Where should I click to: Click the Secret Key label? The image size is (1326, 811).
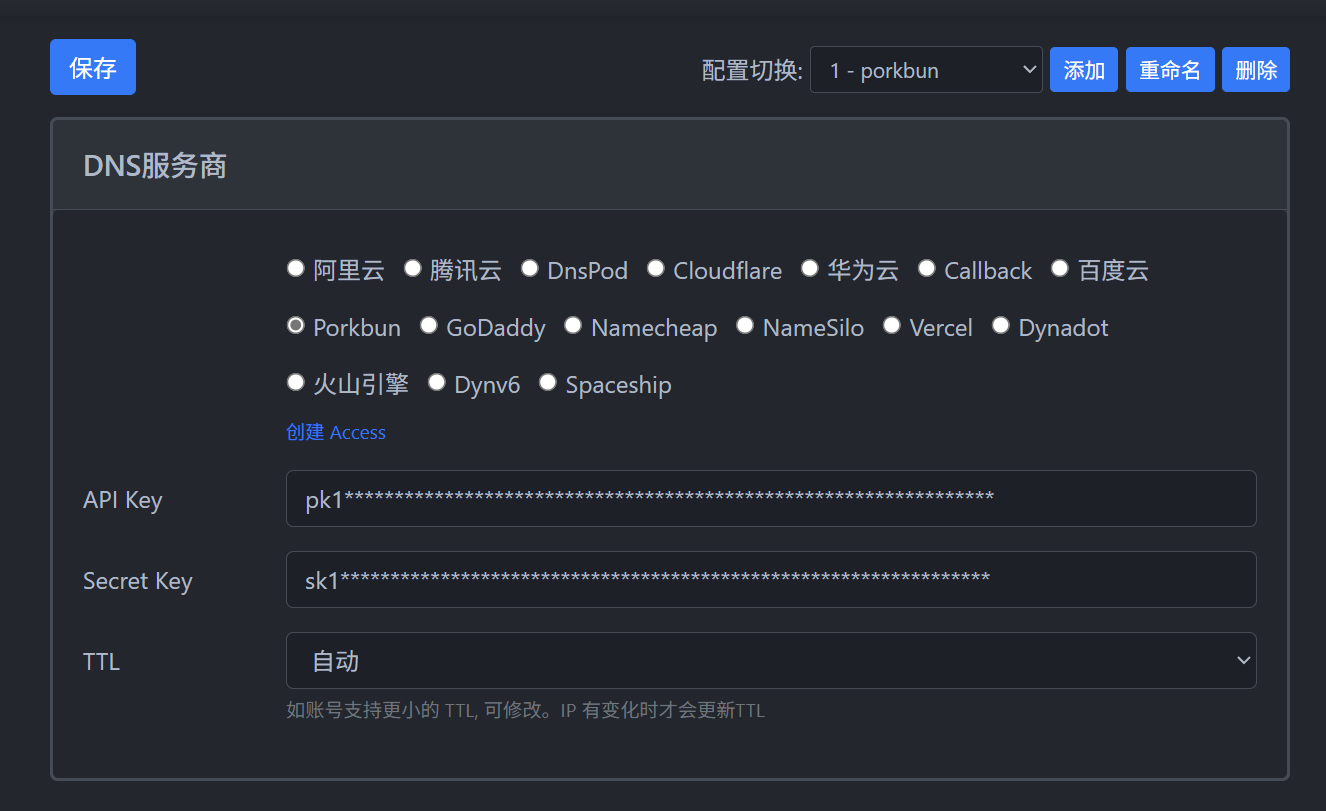[138, 581]
